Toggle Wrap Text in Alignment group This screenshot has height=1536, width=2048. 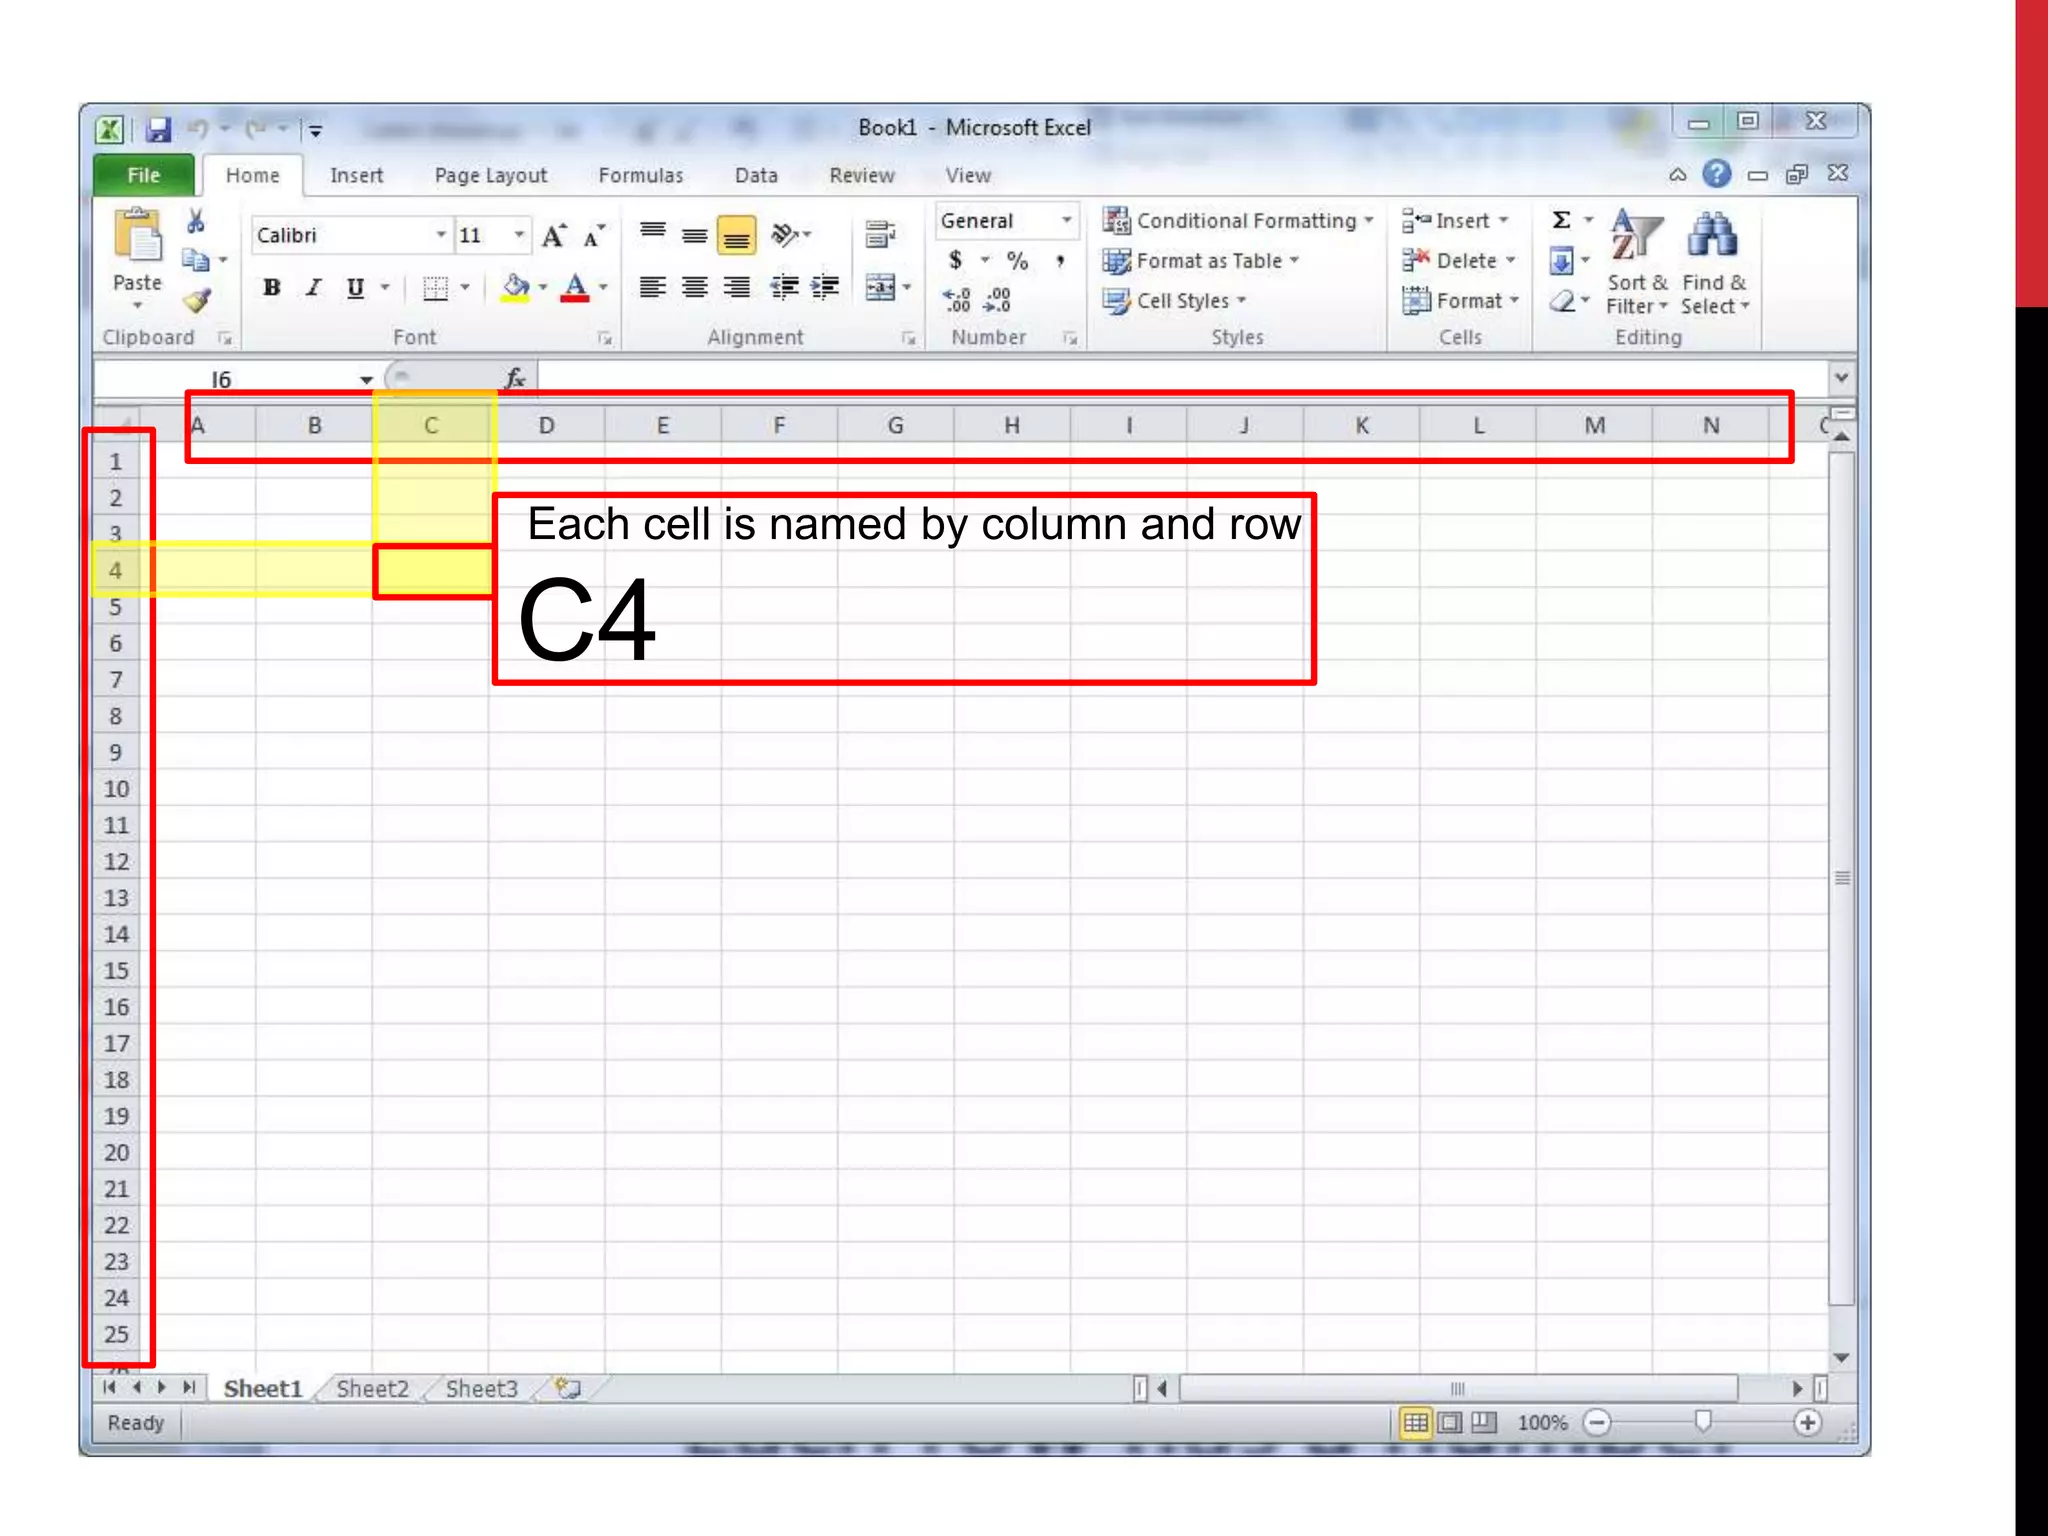[x=880, y=235]
